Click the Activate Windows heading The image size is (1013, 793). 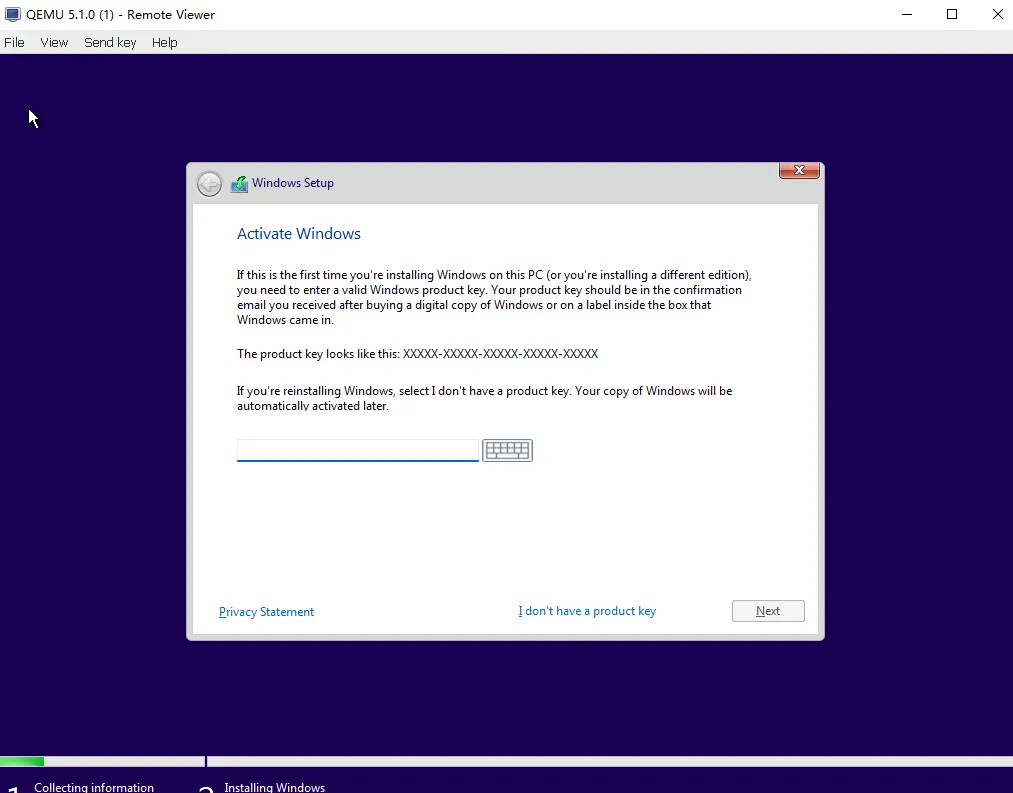point(299,234)
